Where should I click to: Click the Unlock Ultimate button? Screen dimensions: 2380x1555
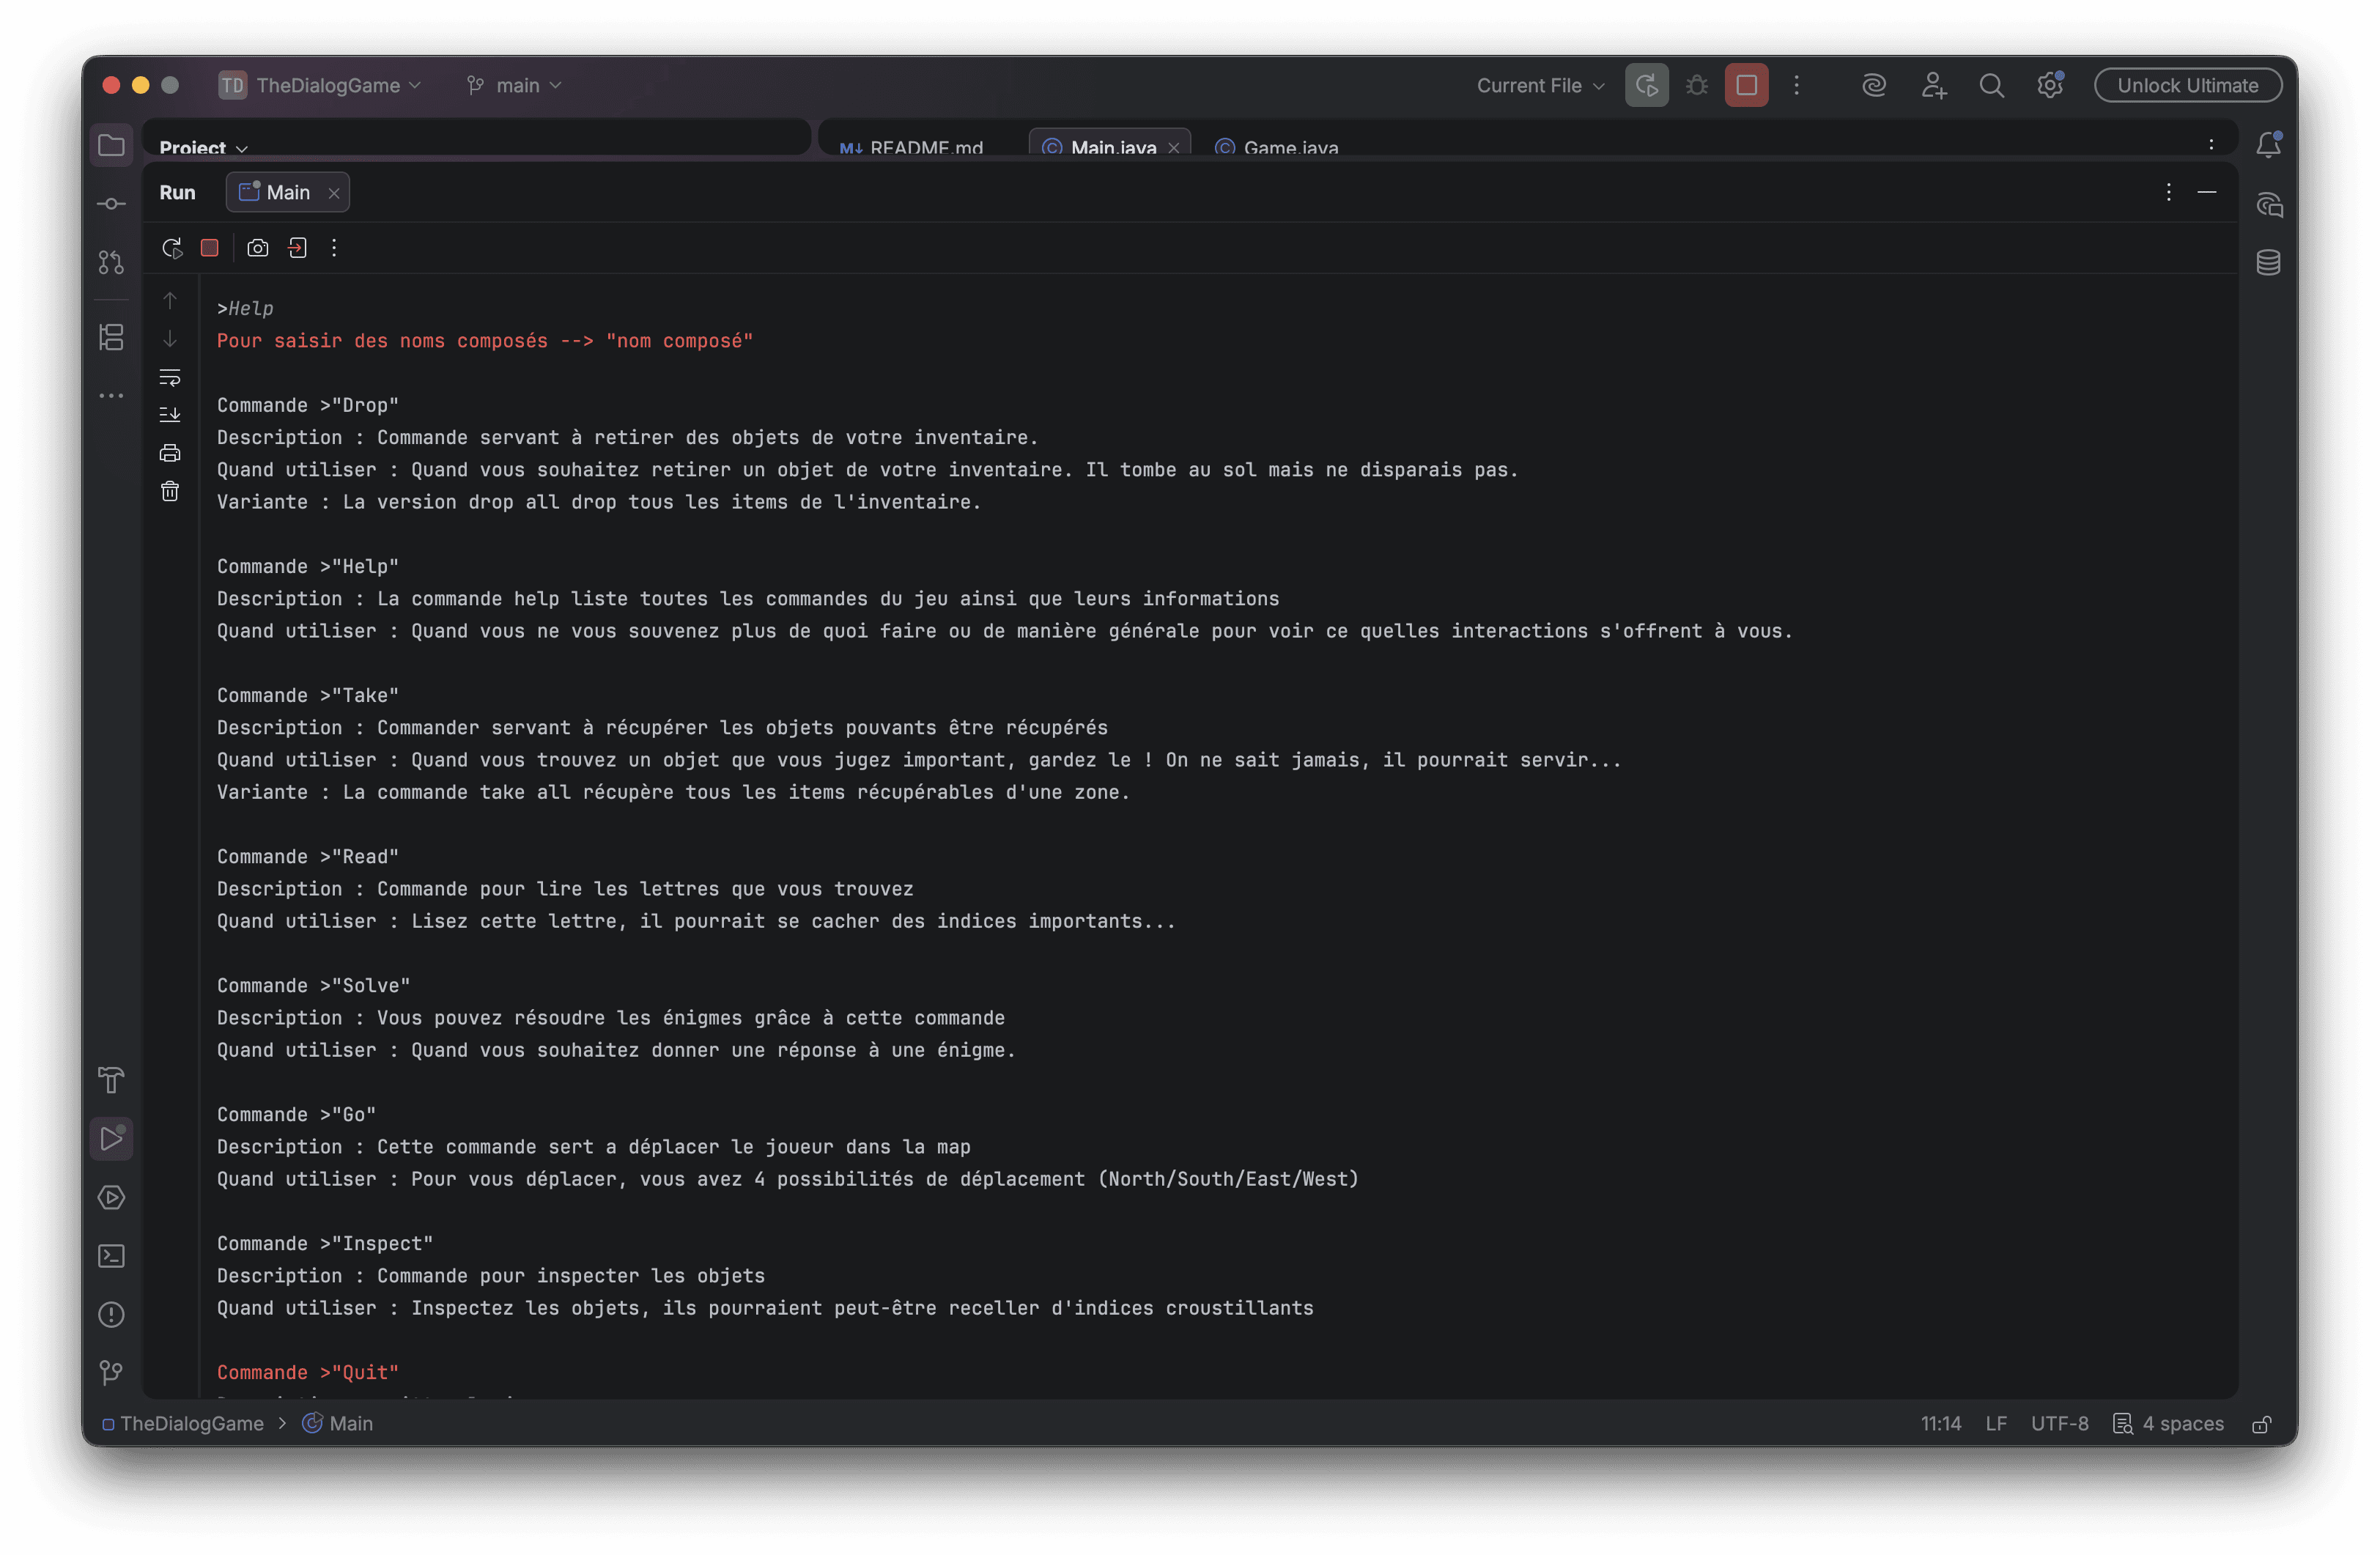pyautogui.click(x=2187, y=86)
